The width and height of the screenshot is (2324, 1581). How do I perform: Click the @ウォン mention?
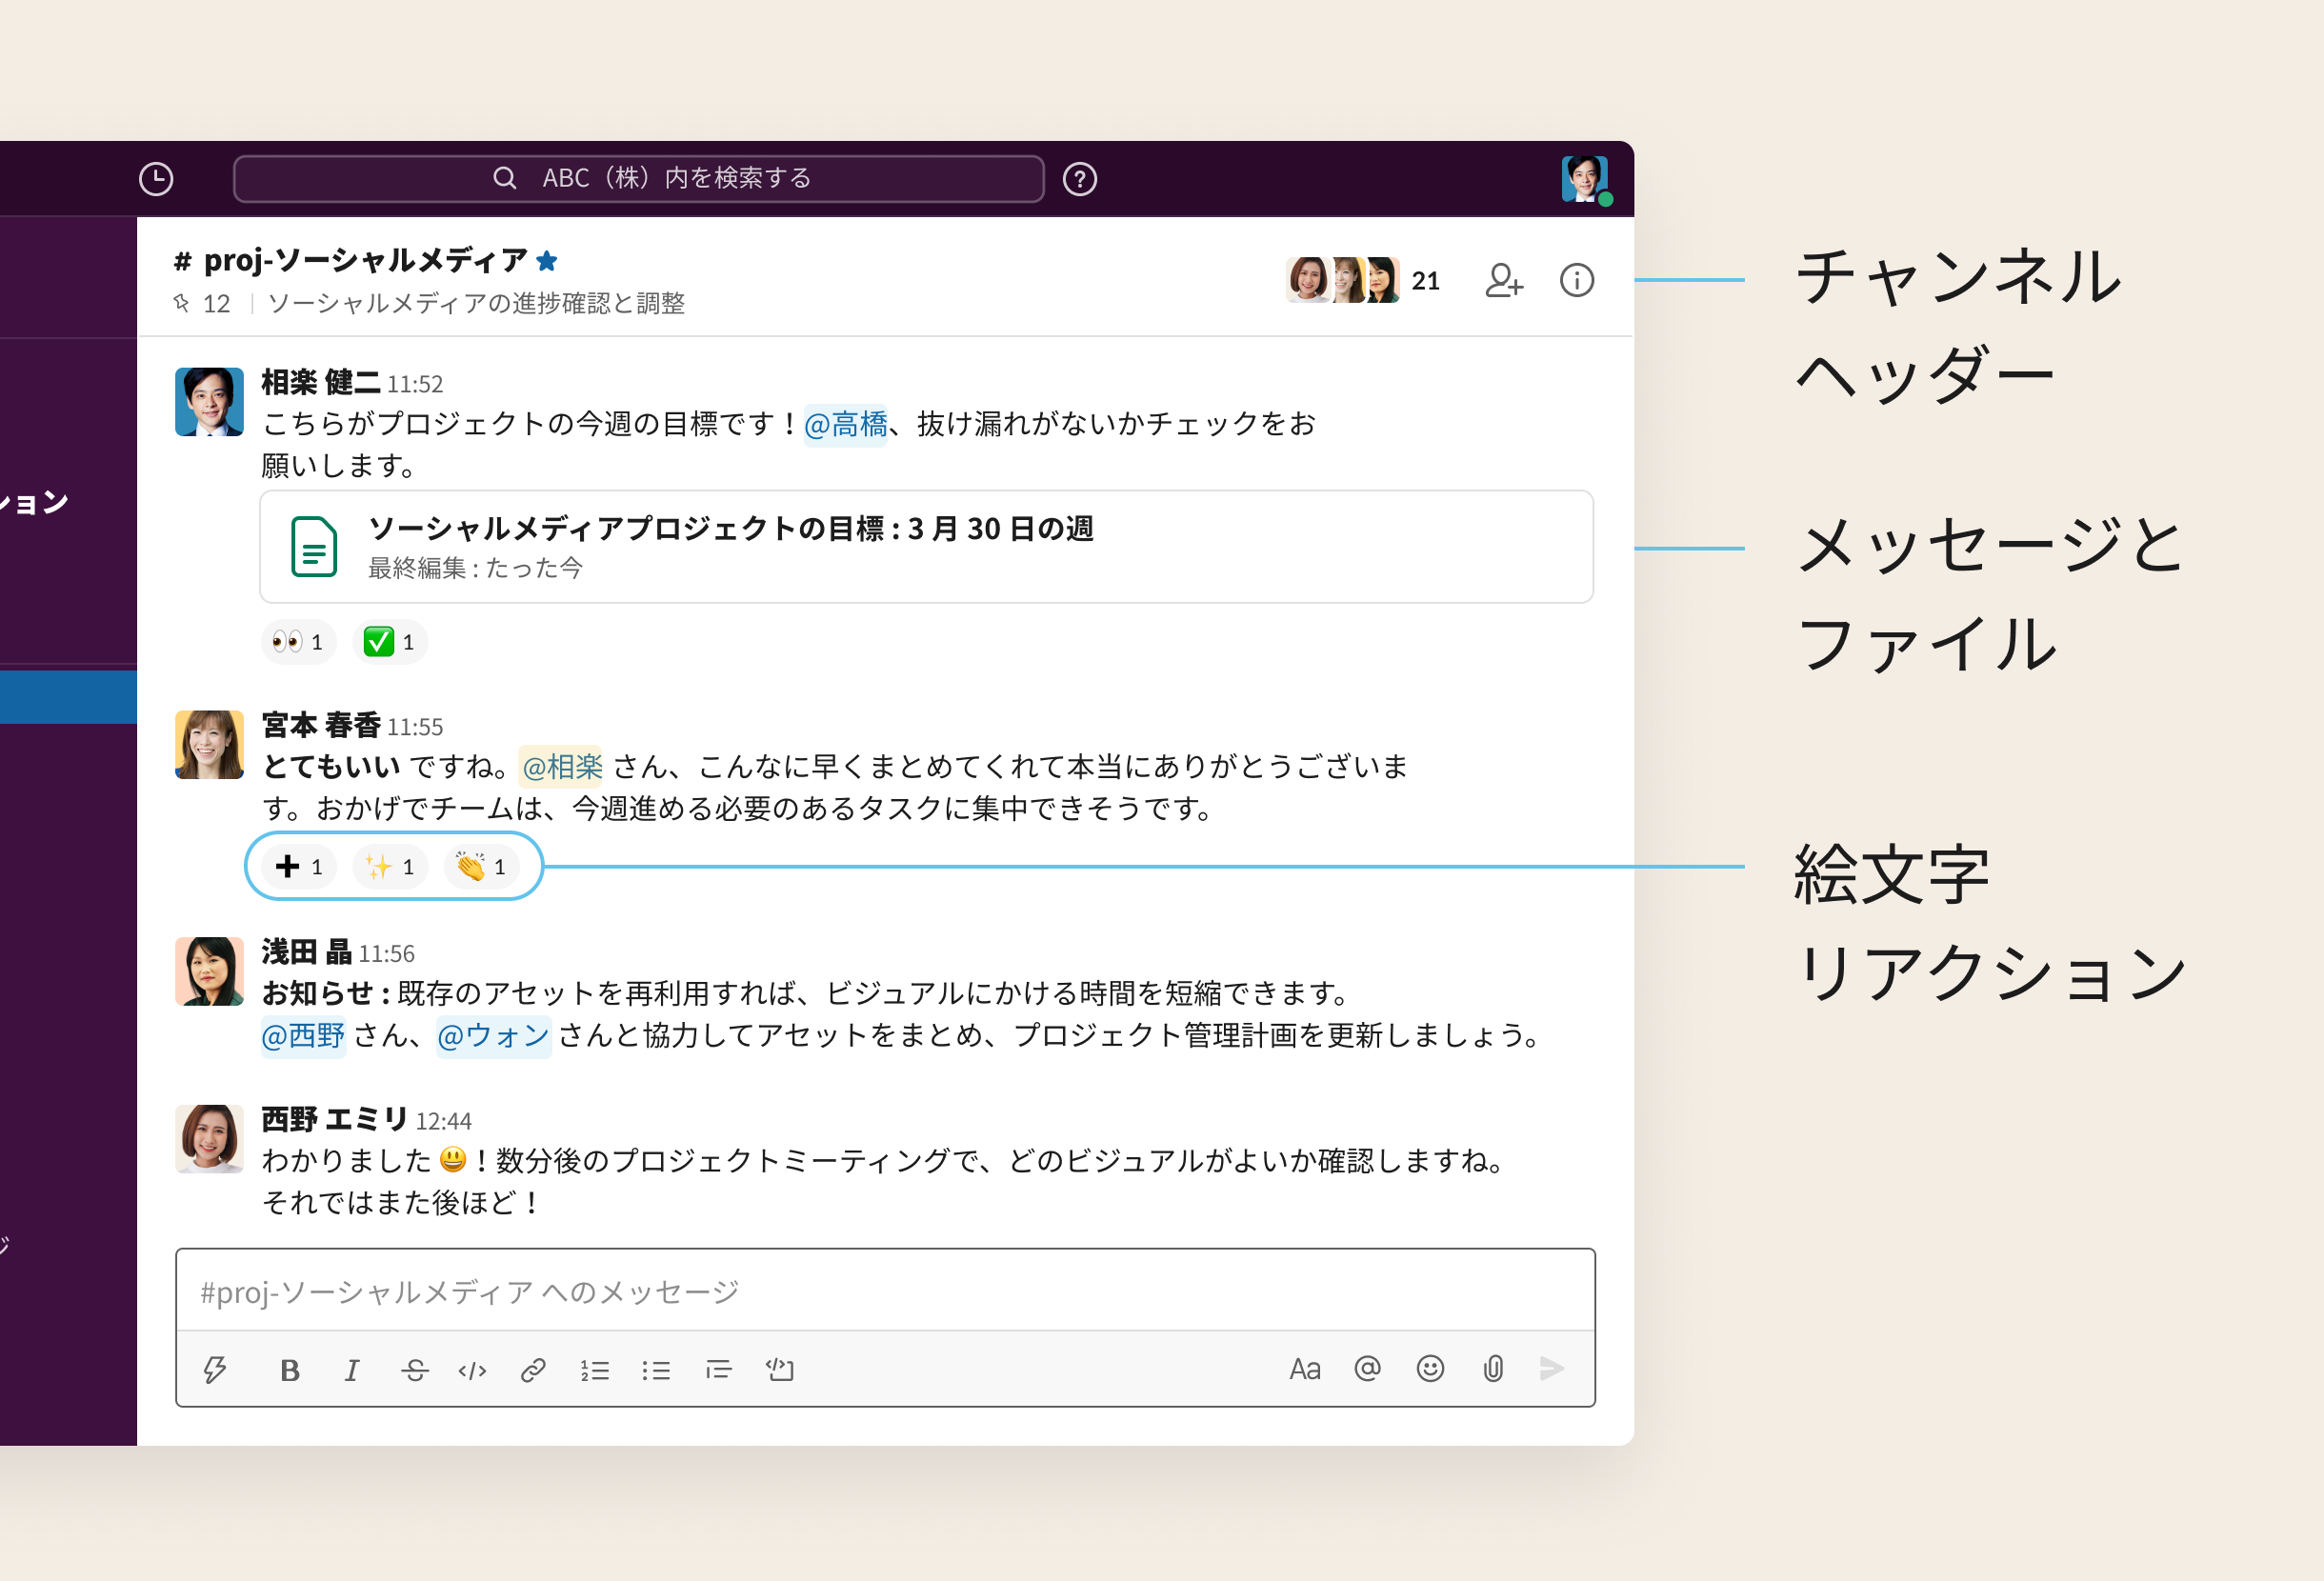click(494, 1035)
